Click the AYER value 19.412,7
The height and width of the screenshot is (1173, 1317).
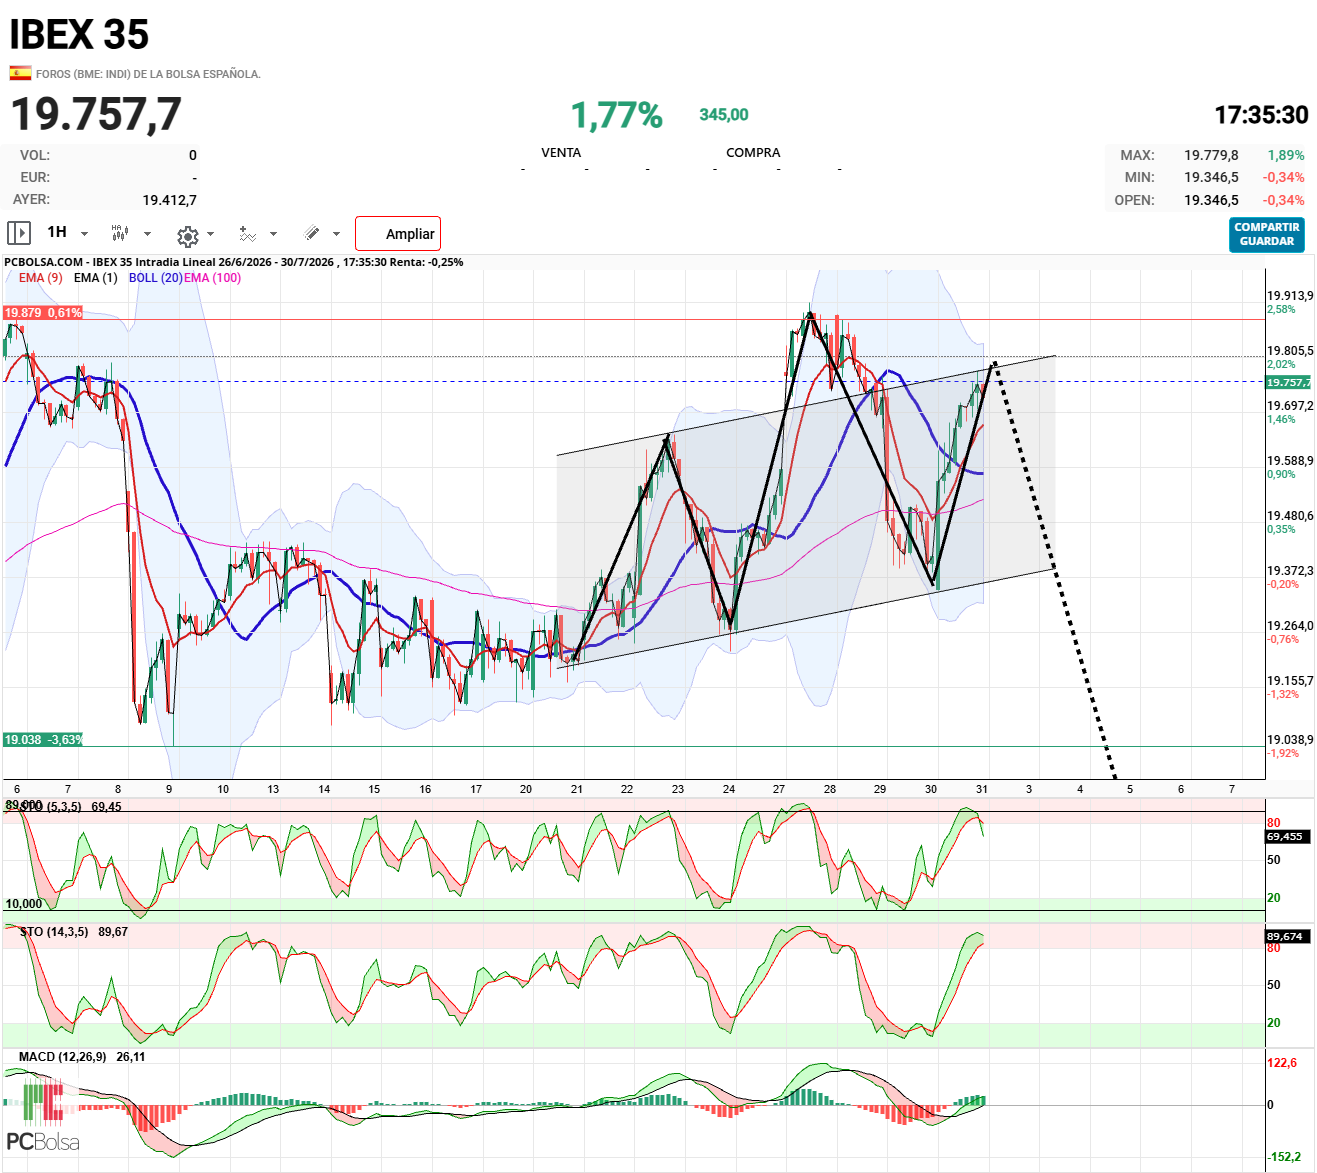[170, 200]
